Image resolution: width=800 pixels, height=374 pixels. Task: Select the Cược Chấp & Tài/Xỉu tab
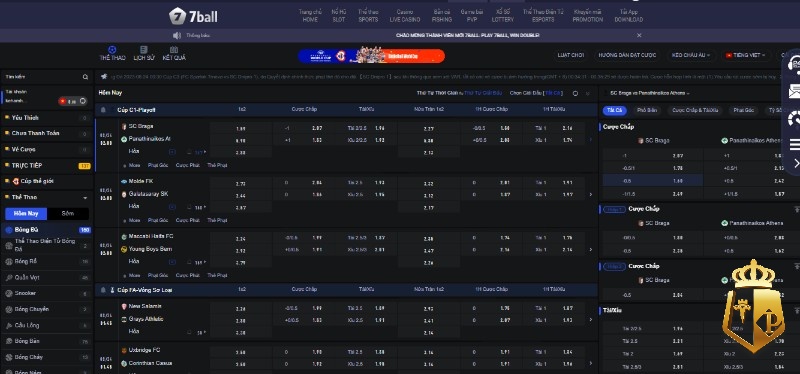click(695, 110)
